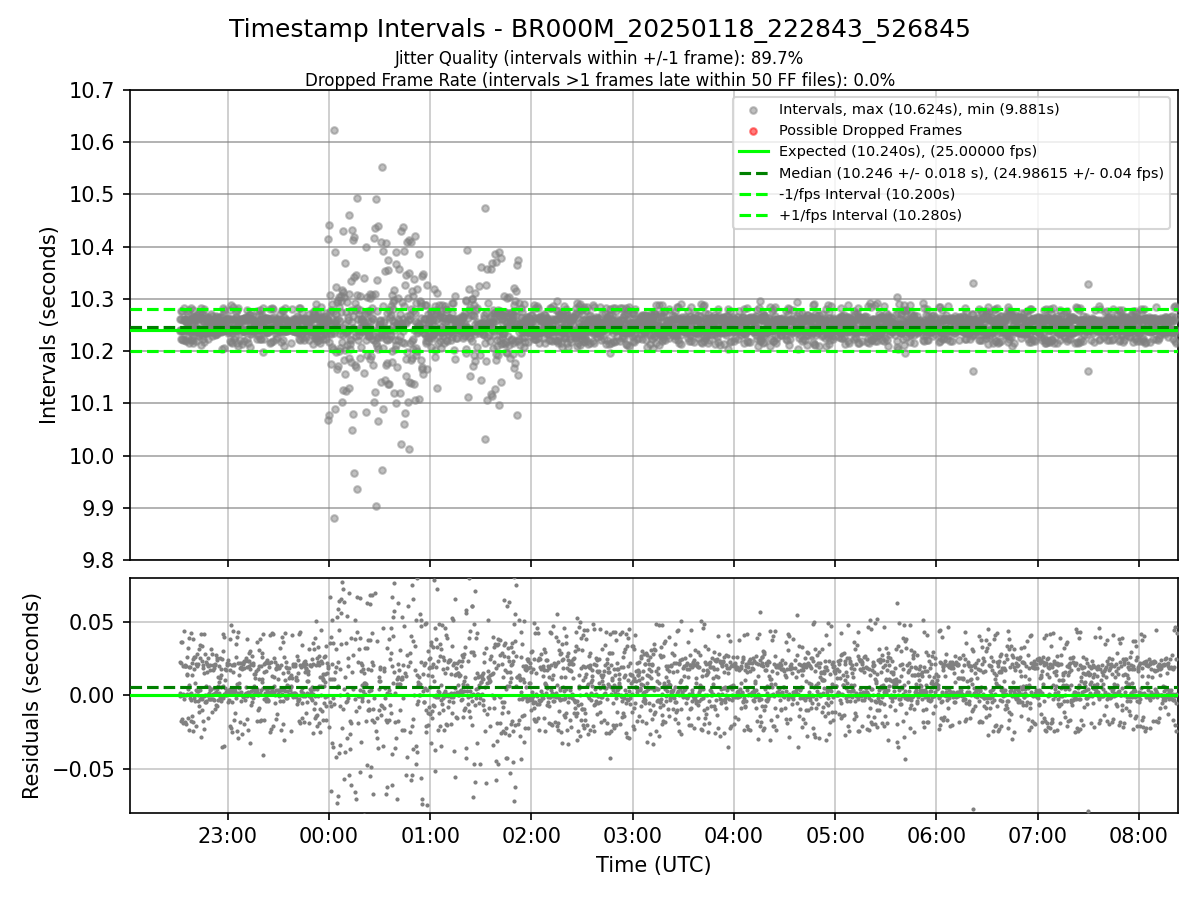The image size is (1200, 900).
Task: Select legend text Intervals, max (10.624s), min (9.881s)
Action: 919,109
